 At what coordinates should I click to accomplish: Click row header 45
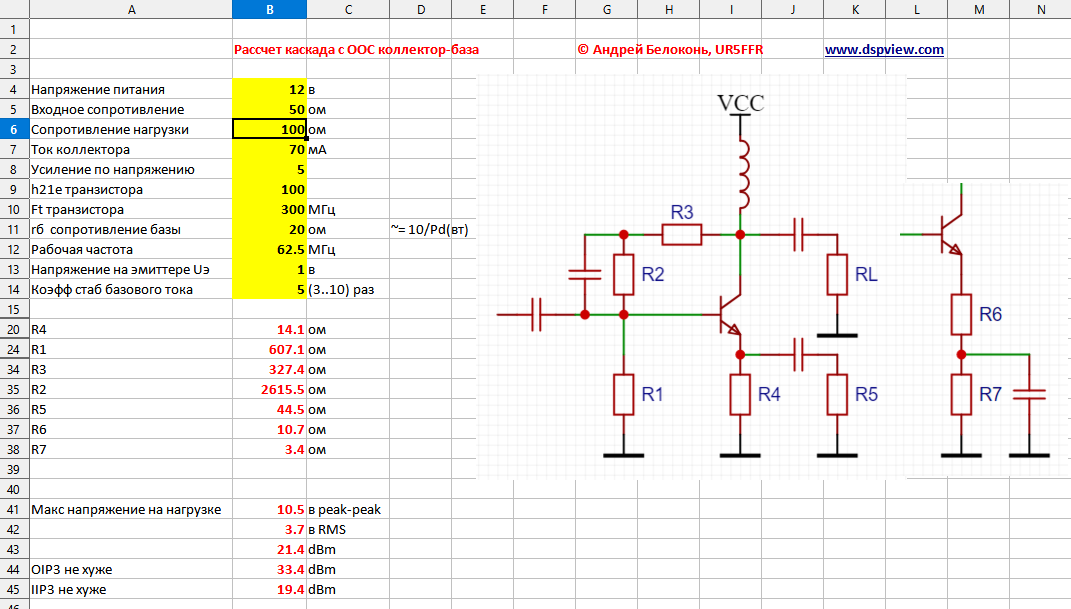point(14,589)
